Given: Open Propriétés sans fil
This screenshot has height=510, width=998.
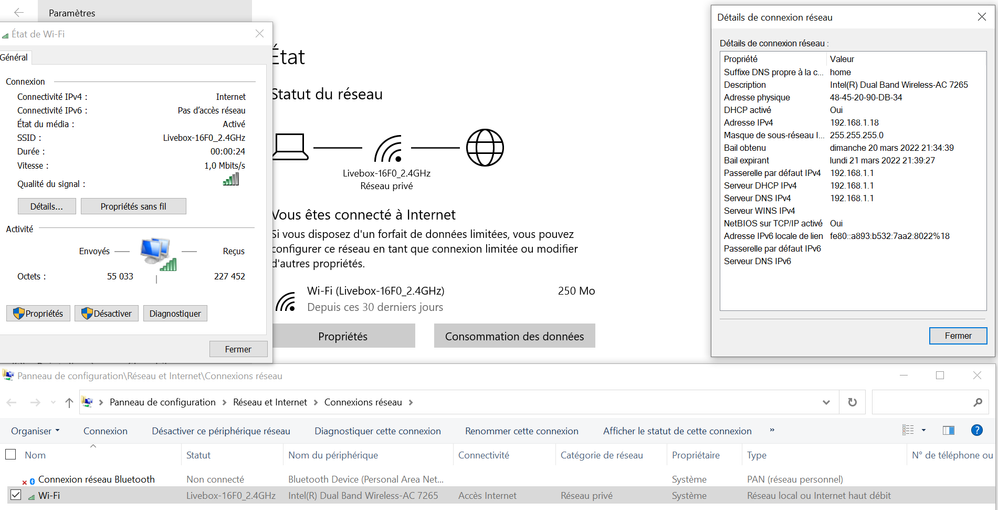Looking at the screenshot, I should [x=133, y=206].
